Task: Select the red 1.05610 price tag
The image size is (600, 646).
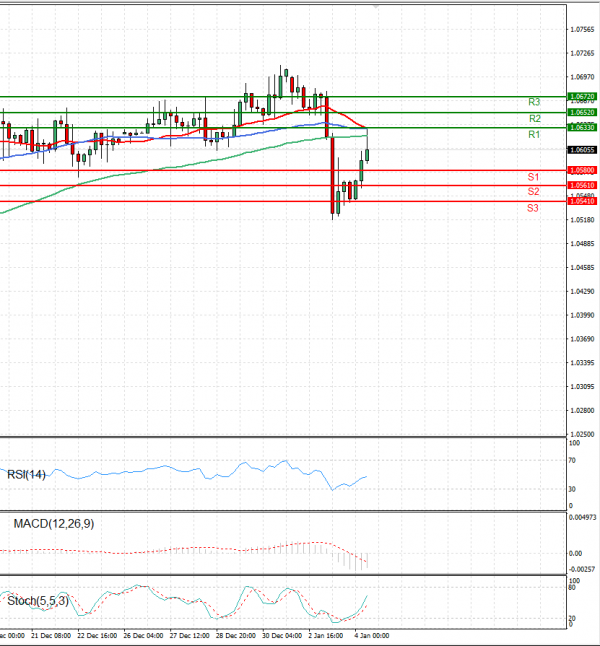Action: click(582, 185)
